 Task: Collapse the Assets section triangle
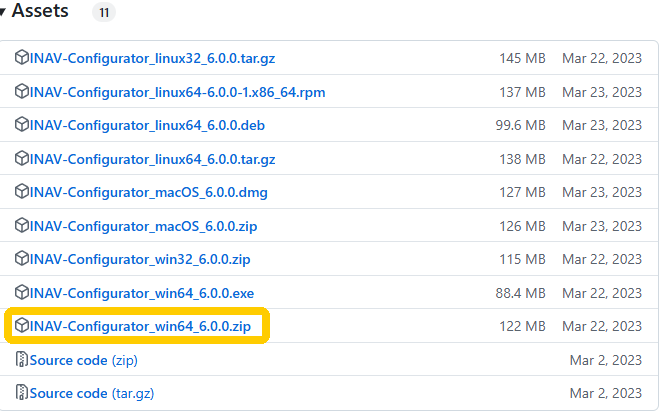pyautogui.click(x=2, y=12)
